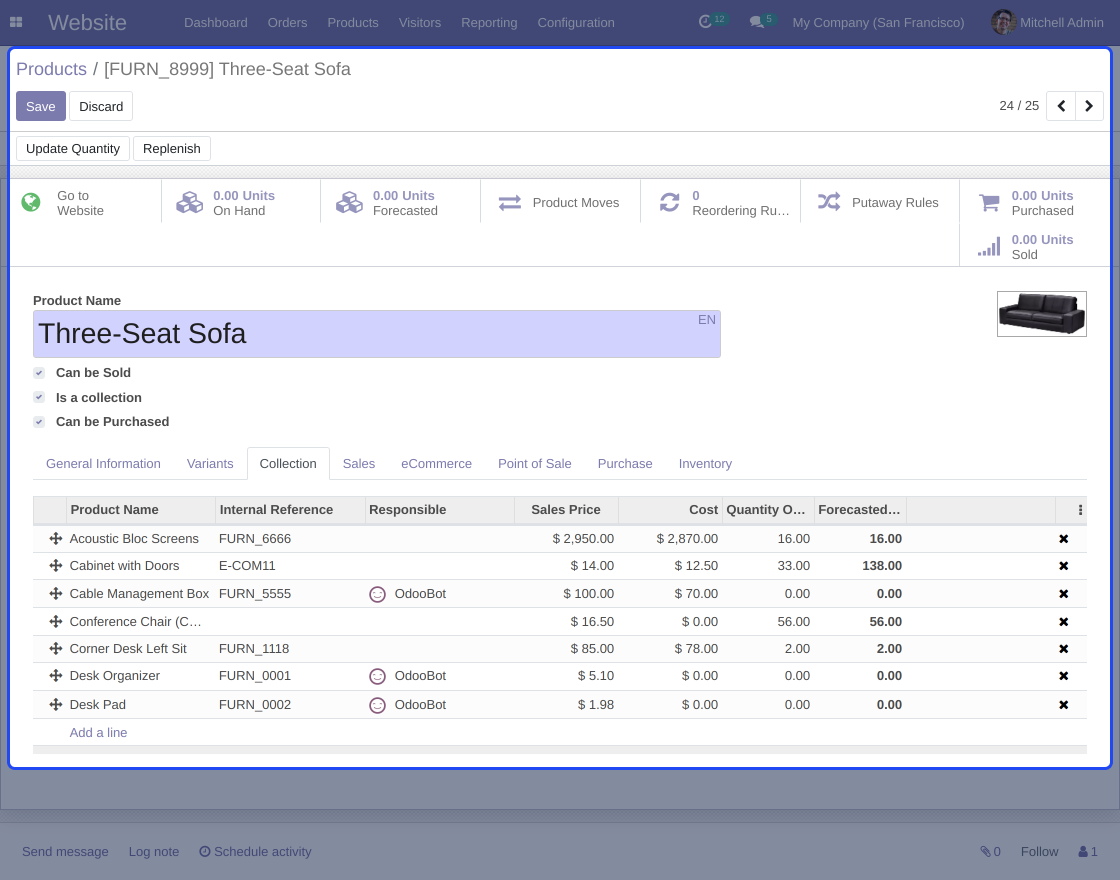The image size is (1120, 880).
Task: Go back to Products breadcrumb
Action: [51, 69]
